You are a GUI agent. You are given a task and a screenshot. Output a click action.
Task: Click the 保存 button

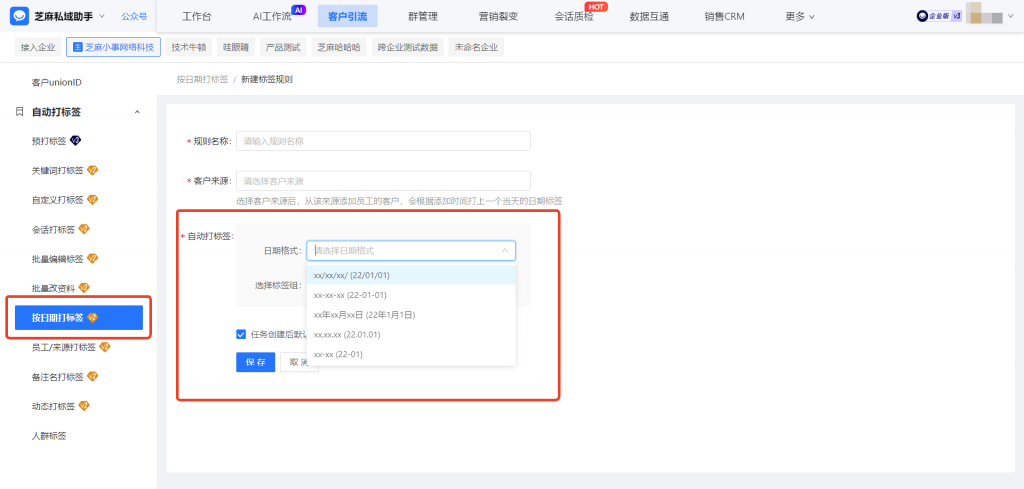[x=255, y=362]
